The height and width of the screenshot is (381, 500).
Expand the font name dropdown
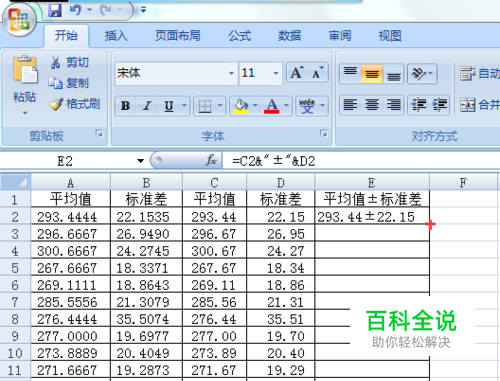pyautogui.click(x=231, y=73)
